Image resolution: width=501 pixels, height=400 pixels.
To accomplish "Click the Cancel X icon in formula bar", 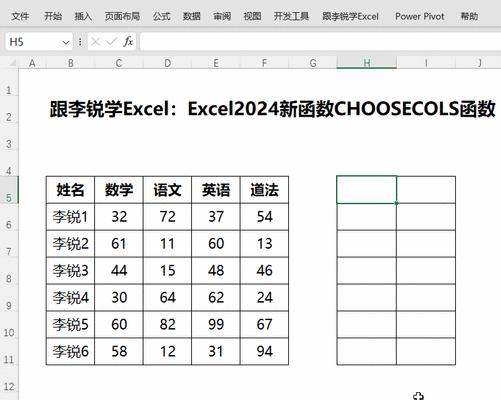I will pos(95,42).
